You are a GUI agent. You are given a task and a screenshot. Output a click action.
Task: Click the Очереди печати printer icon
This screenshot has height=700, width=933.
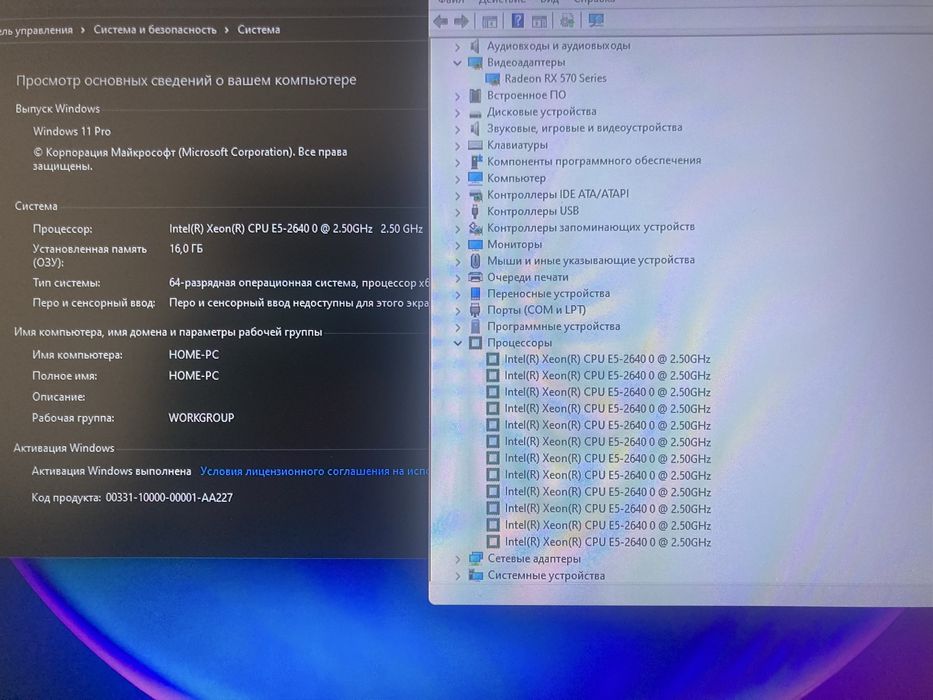point(475,277)
